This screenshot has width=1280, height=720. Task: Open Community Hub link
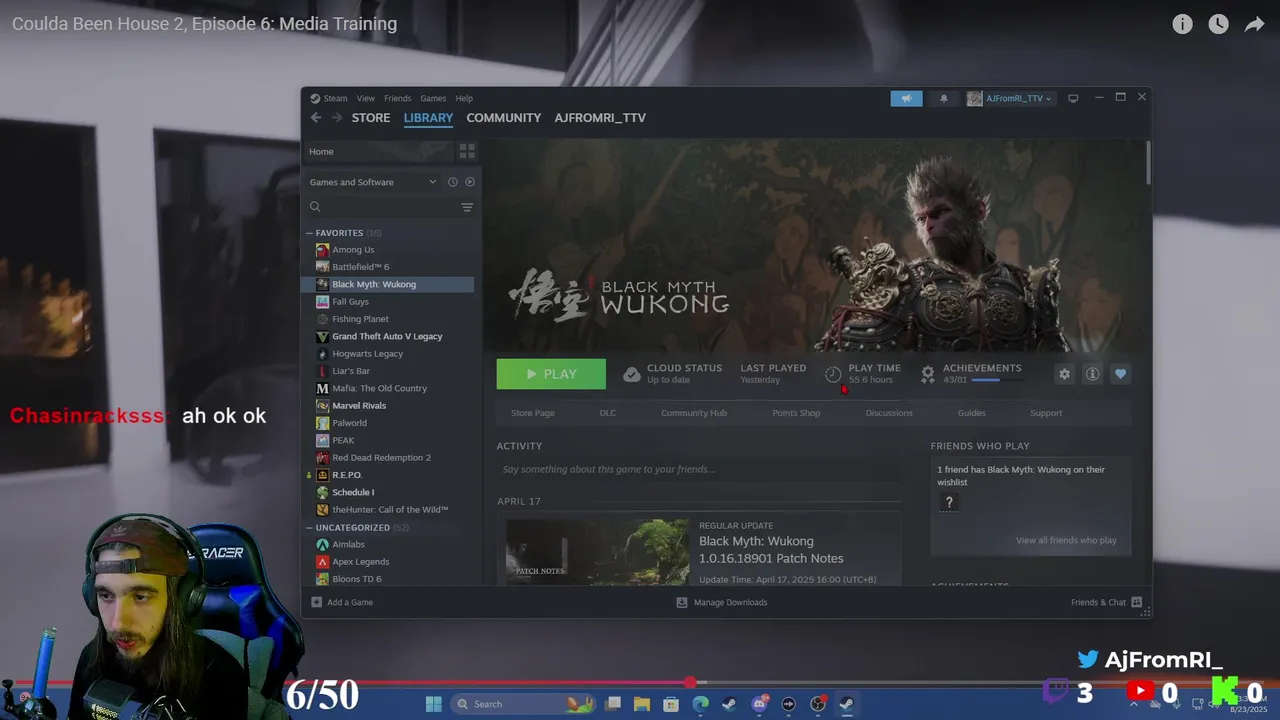point(694,413)
